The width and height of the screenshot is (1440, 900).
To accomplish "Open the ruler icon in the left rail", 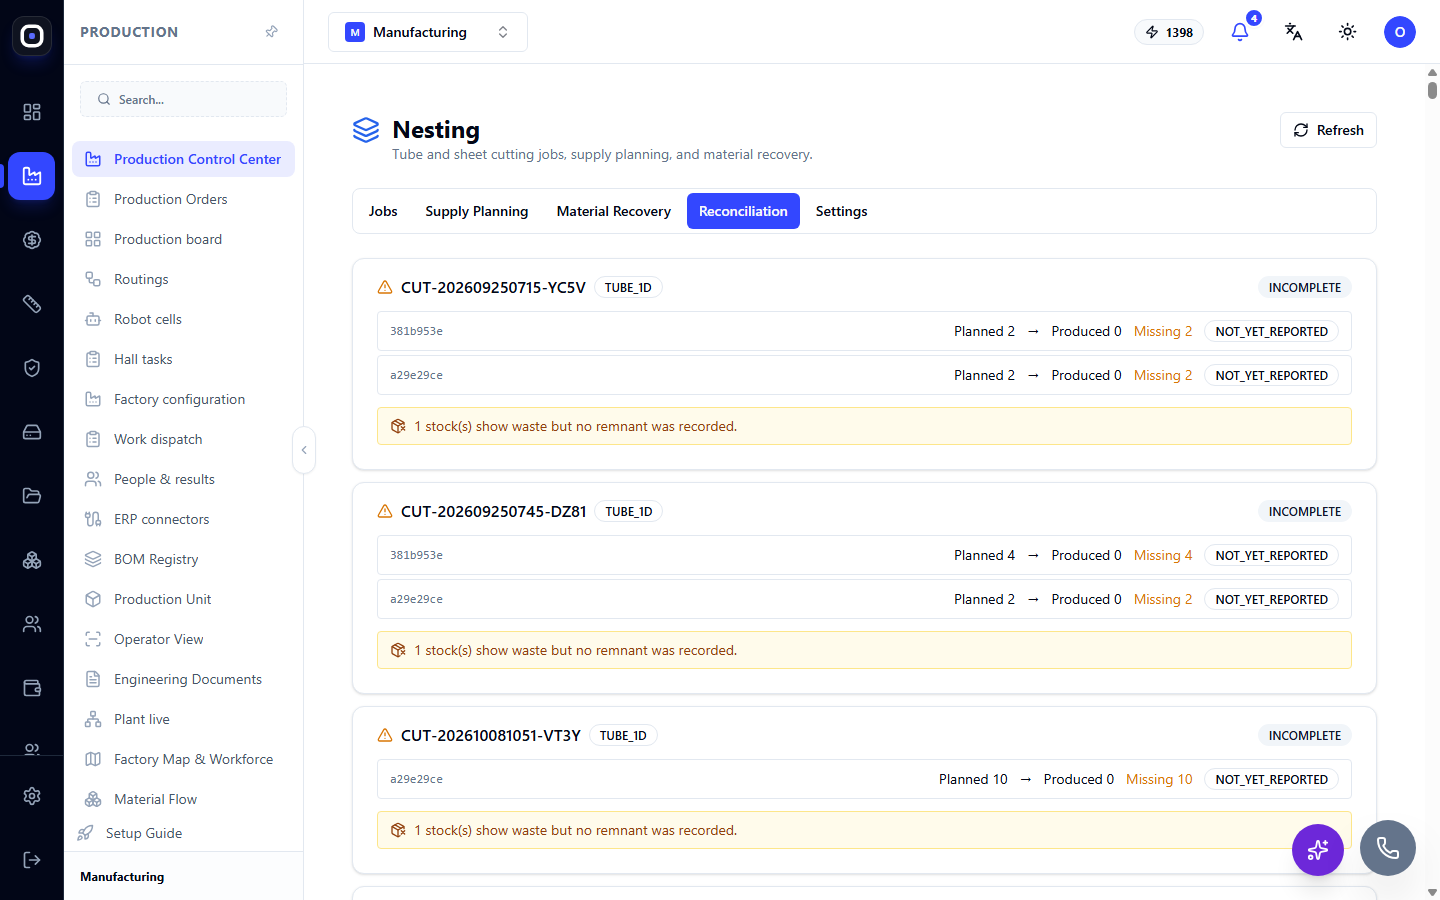I will pos(32,304).
